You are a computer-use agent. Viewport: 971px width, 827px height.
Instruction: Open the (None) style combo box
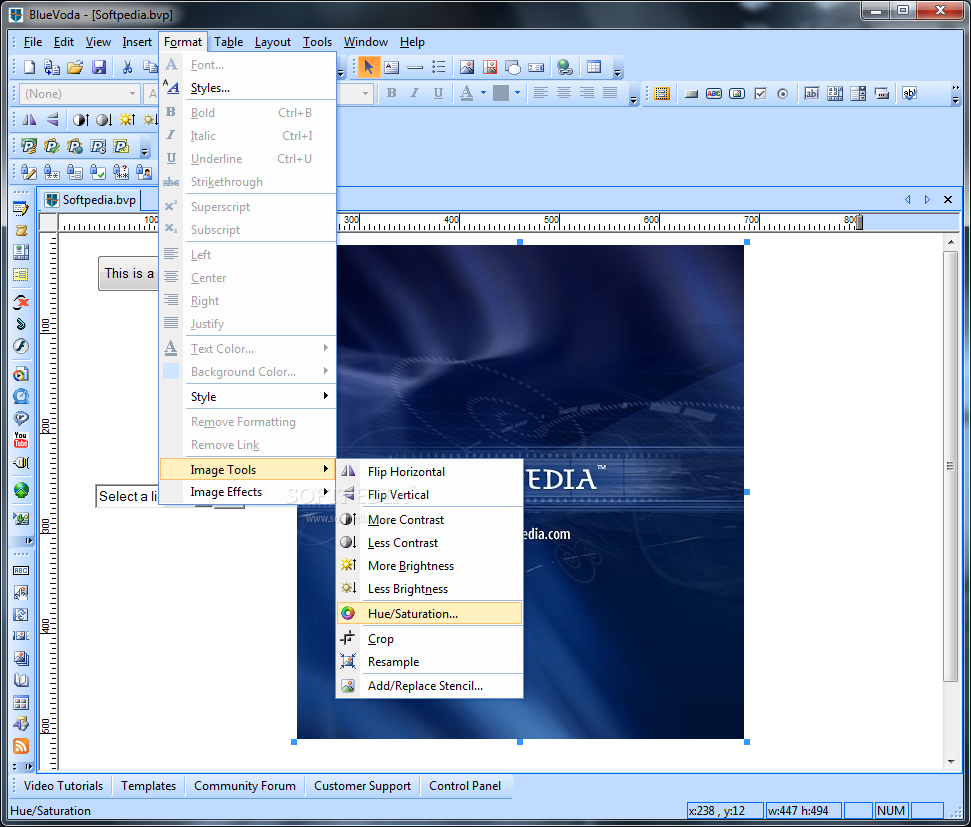pos(80,94)
